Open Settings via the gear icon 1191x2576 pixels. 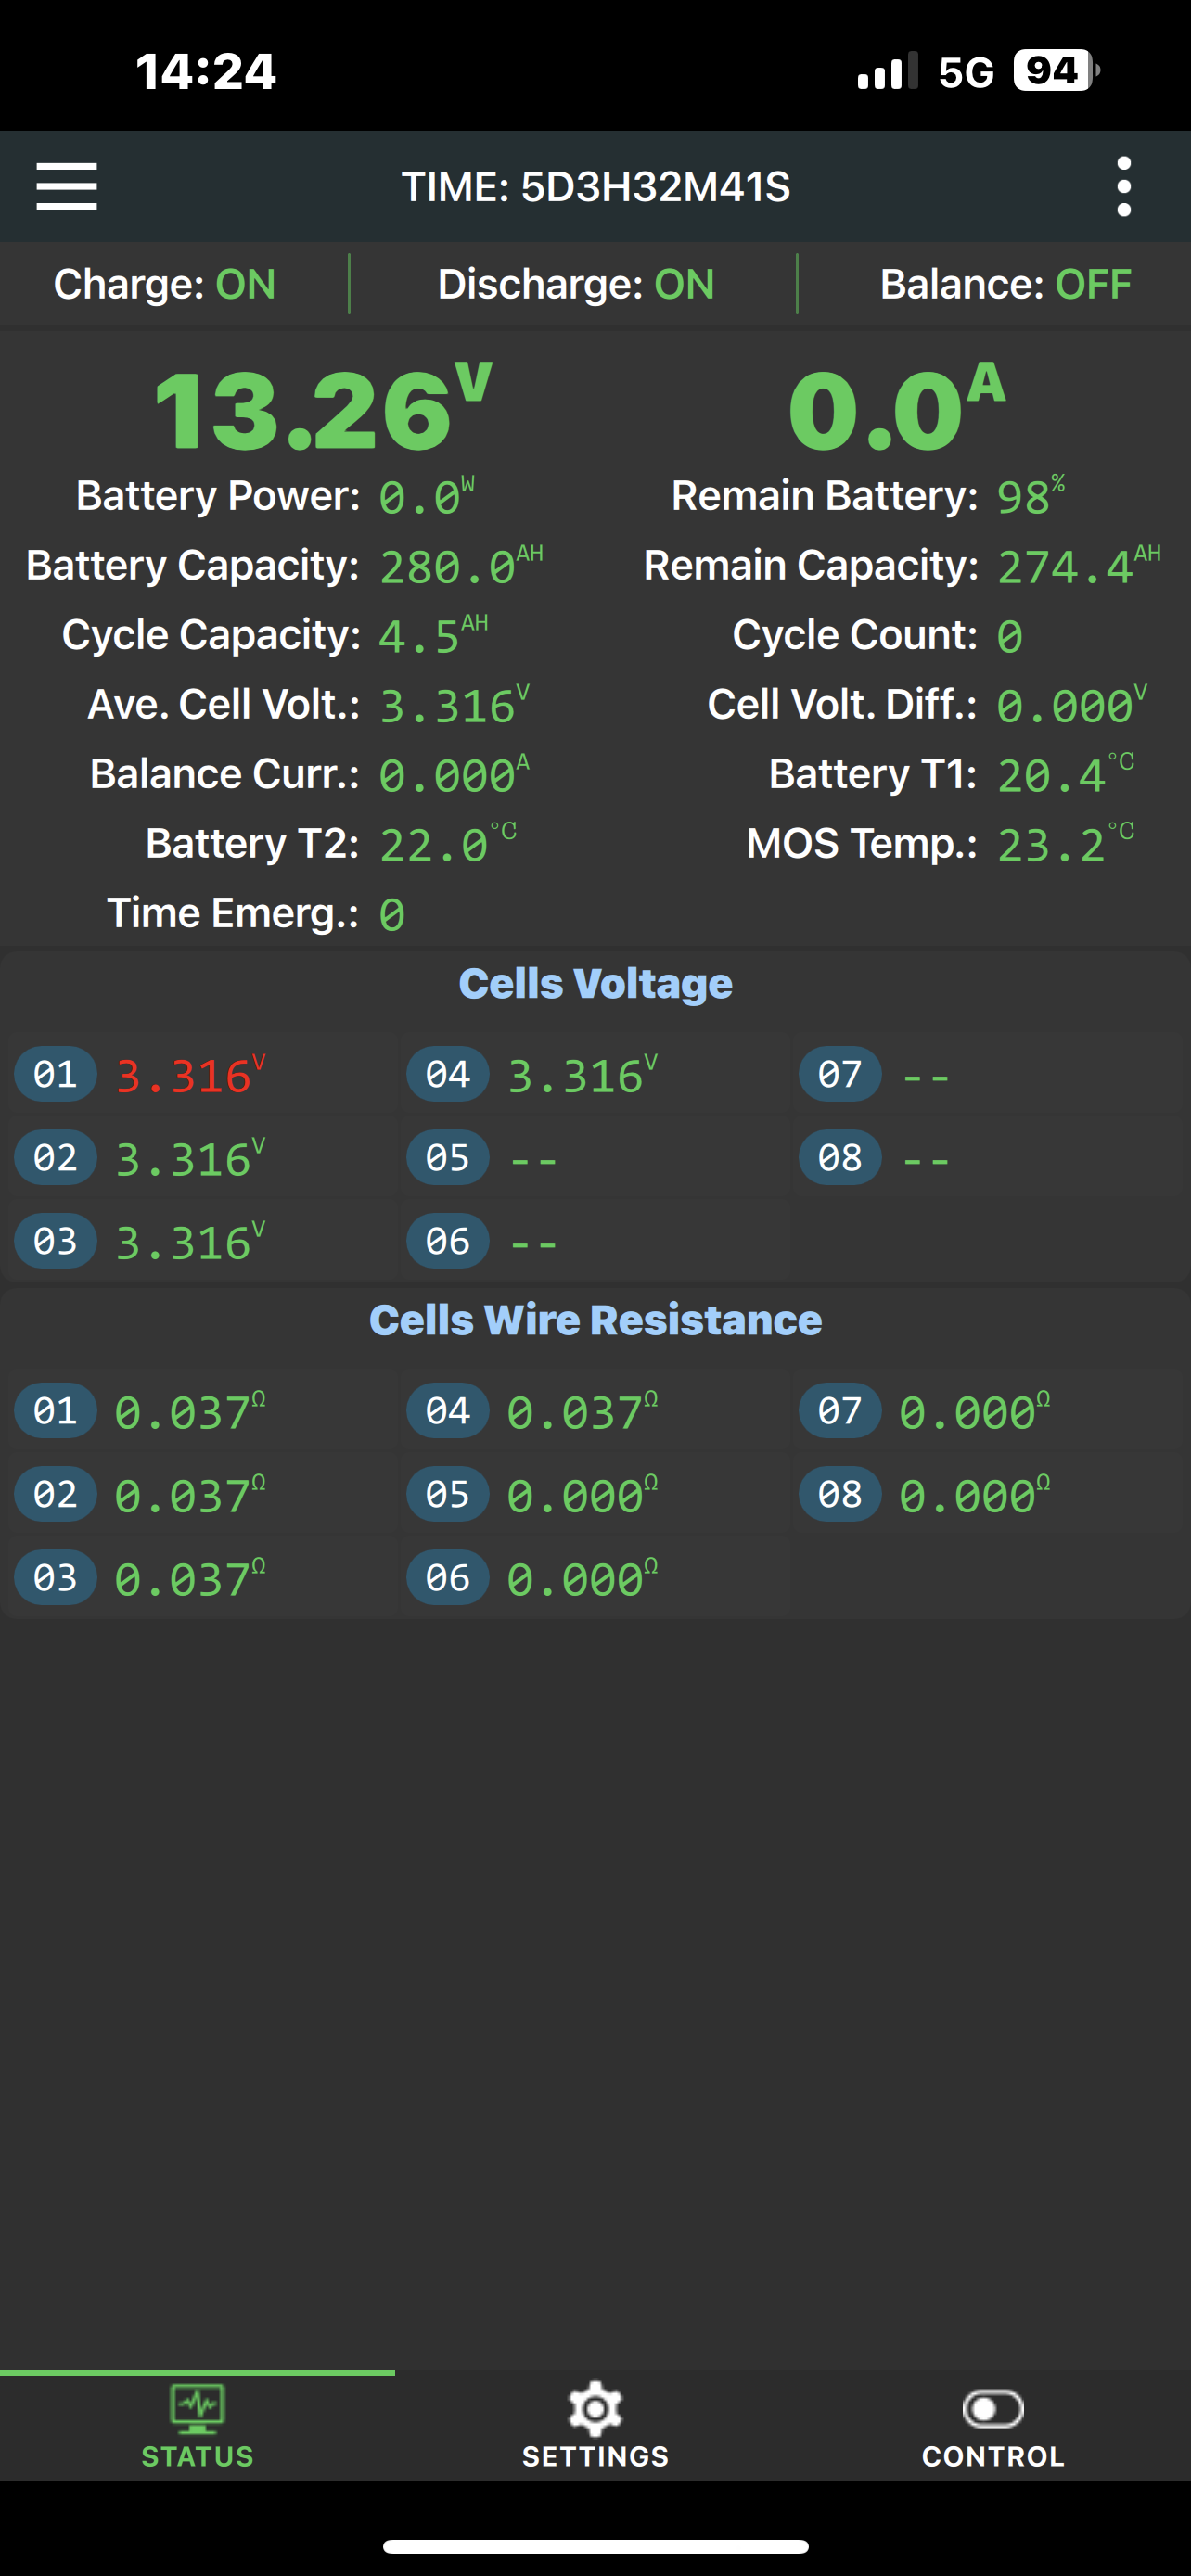[595, 2409]
